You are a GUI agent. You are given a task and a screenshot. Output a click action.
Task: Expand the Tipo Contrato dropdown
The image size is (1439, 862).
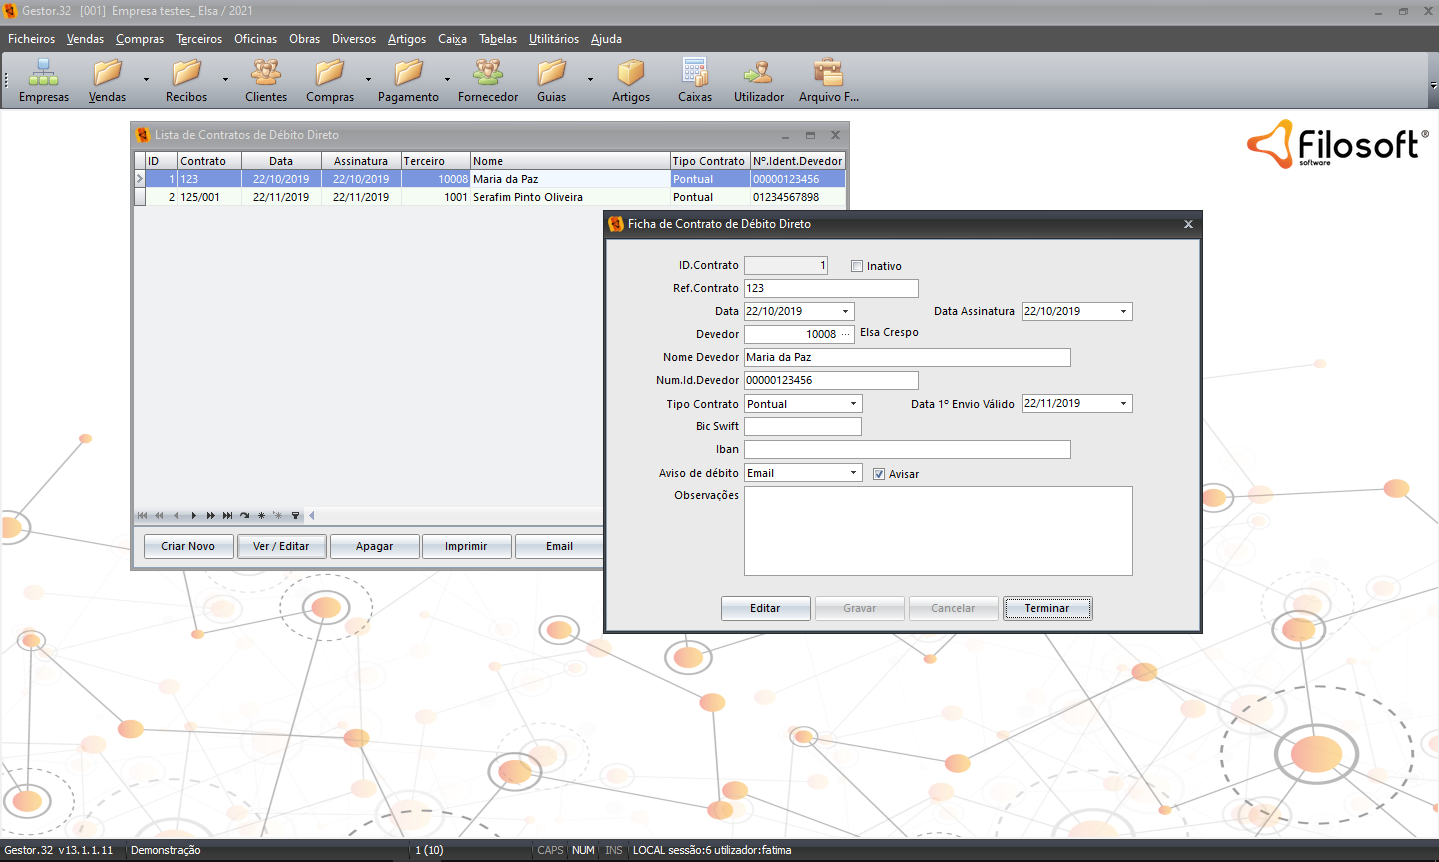(853, 404)
